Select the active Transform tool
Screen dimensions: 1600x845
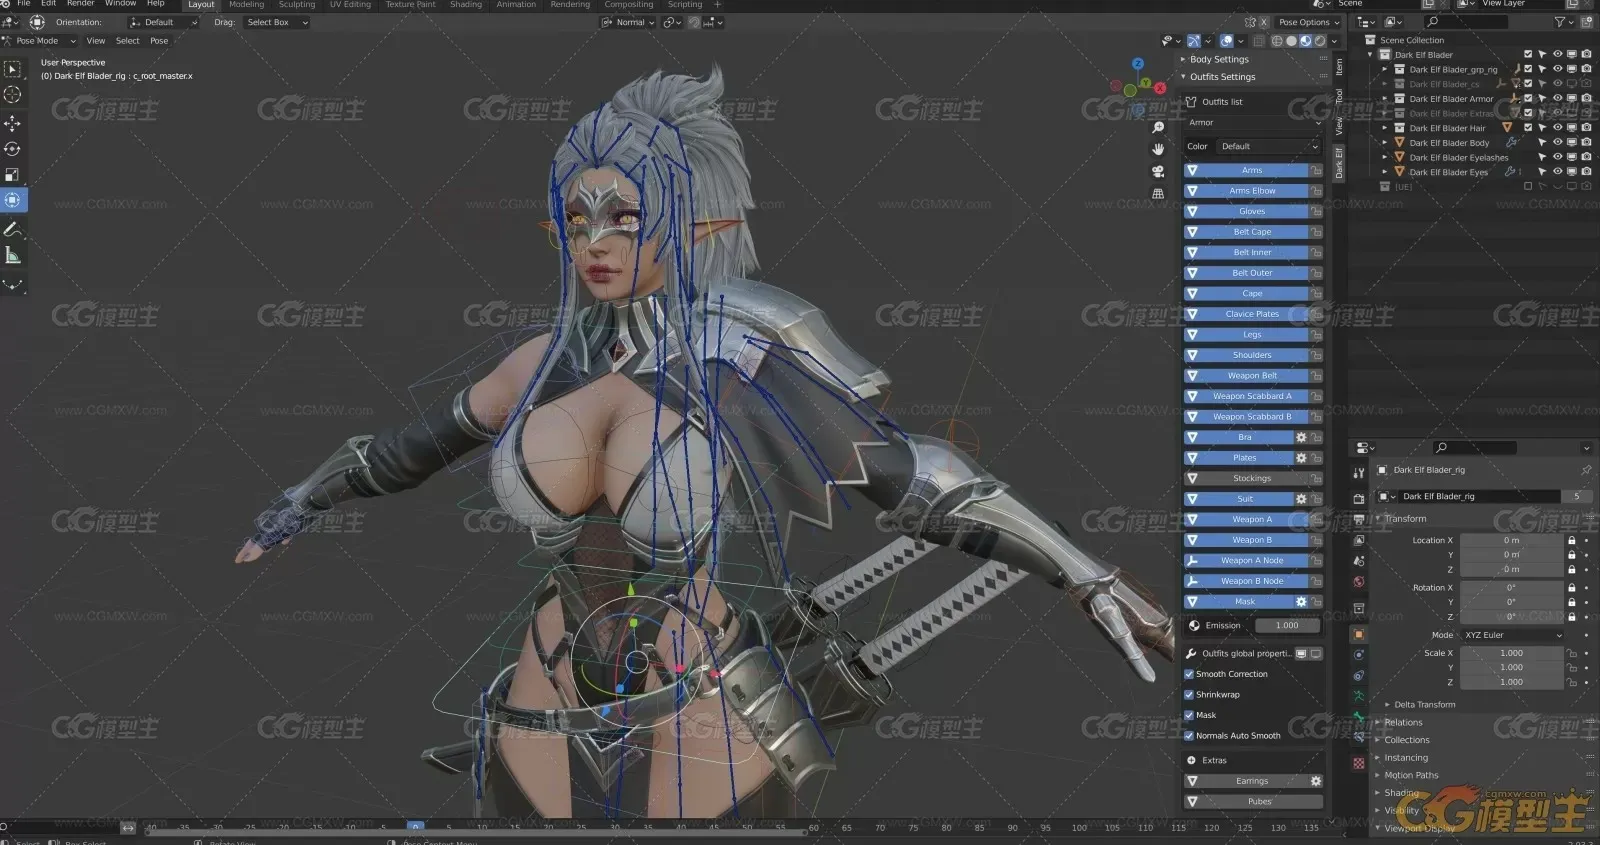[12, 200]
